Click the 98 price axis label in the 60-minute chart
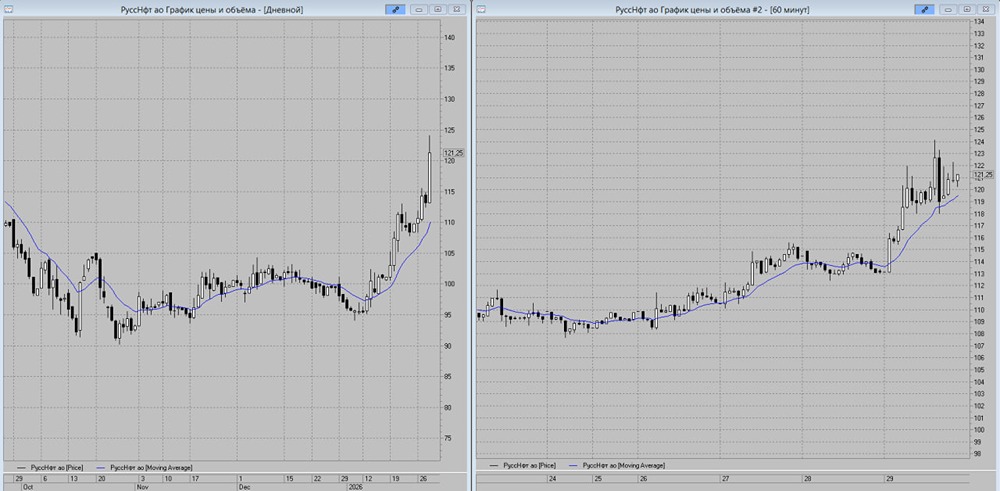 pyautogui.click(x=980, y=454)
